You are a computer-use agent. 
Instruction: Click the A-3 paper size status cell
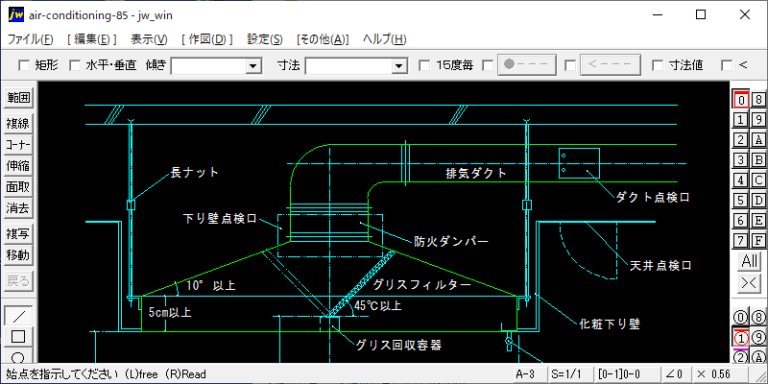coord(529,375)
